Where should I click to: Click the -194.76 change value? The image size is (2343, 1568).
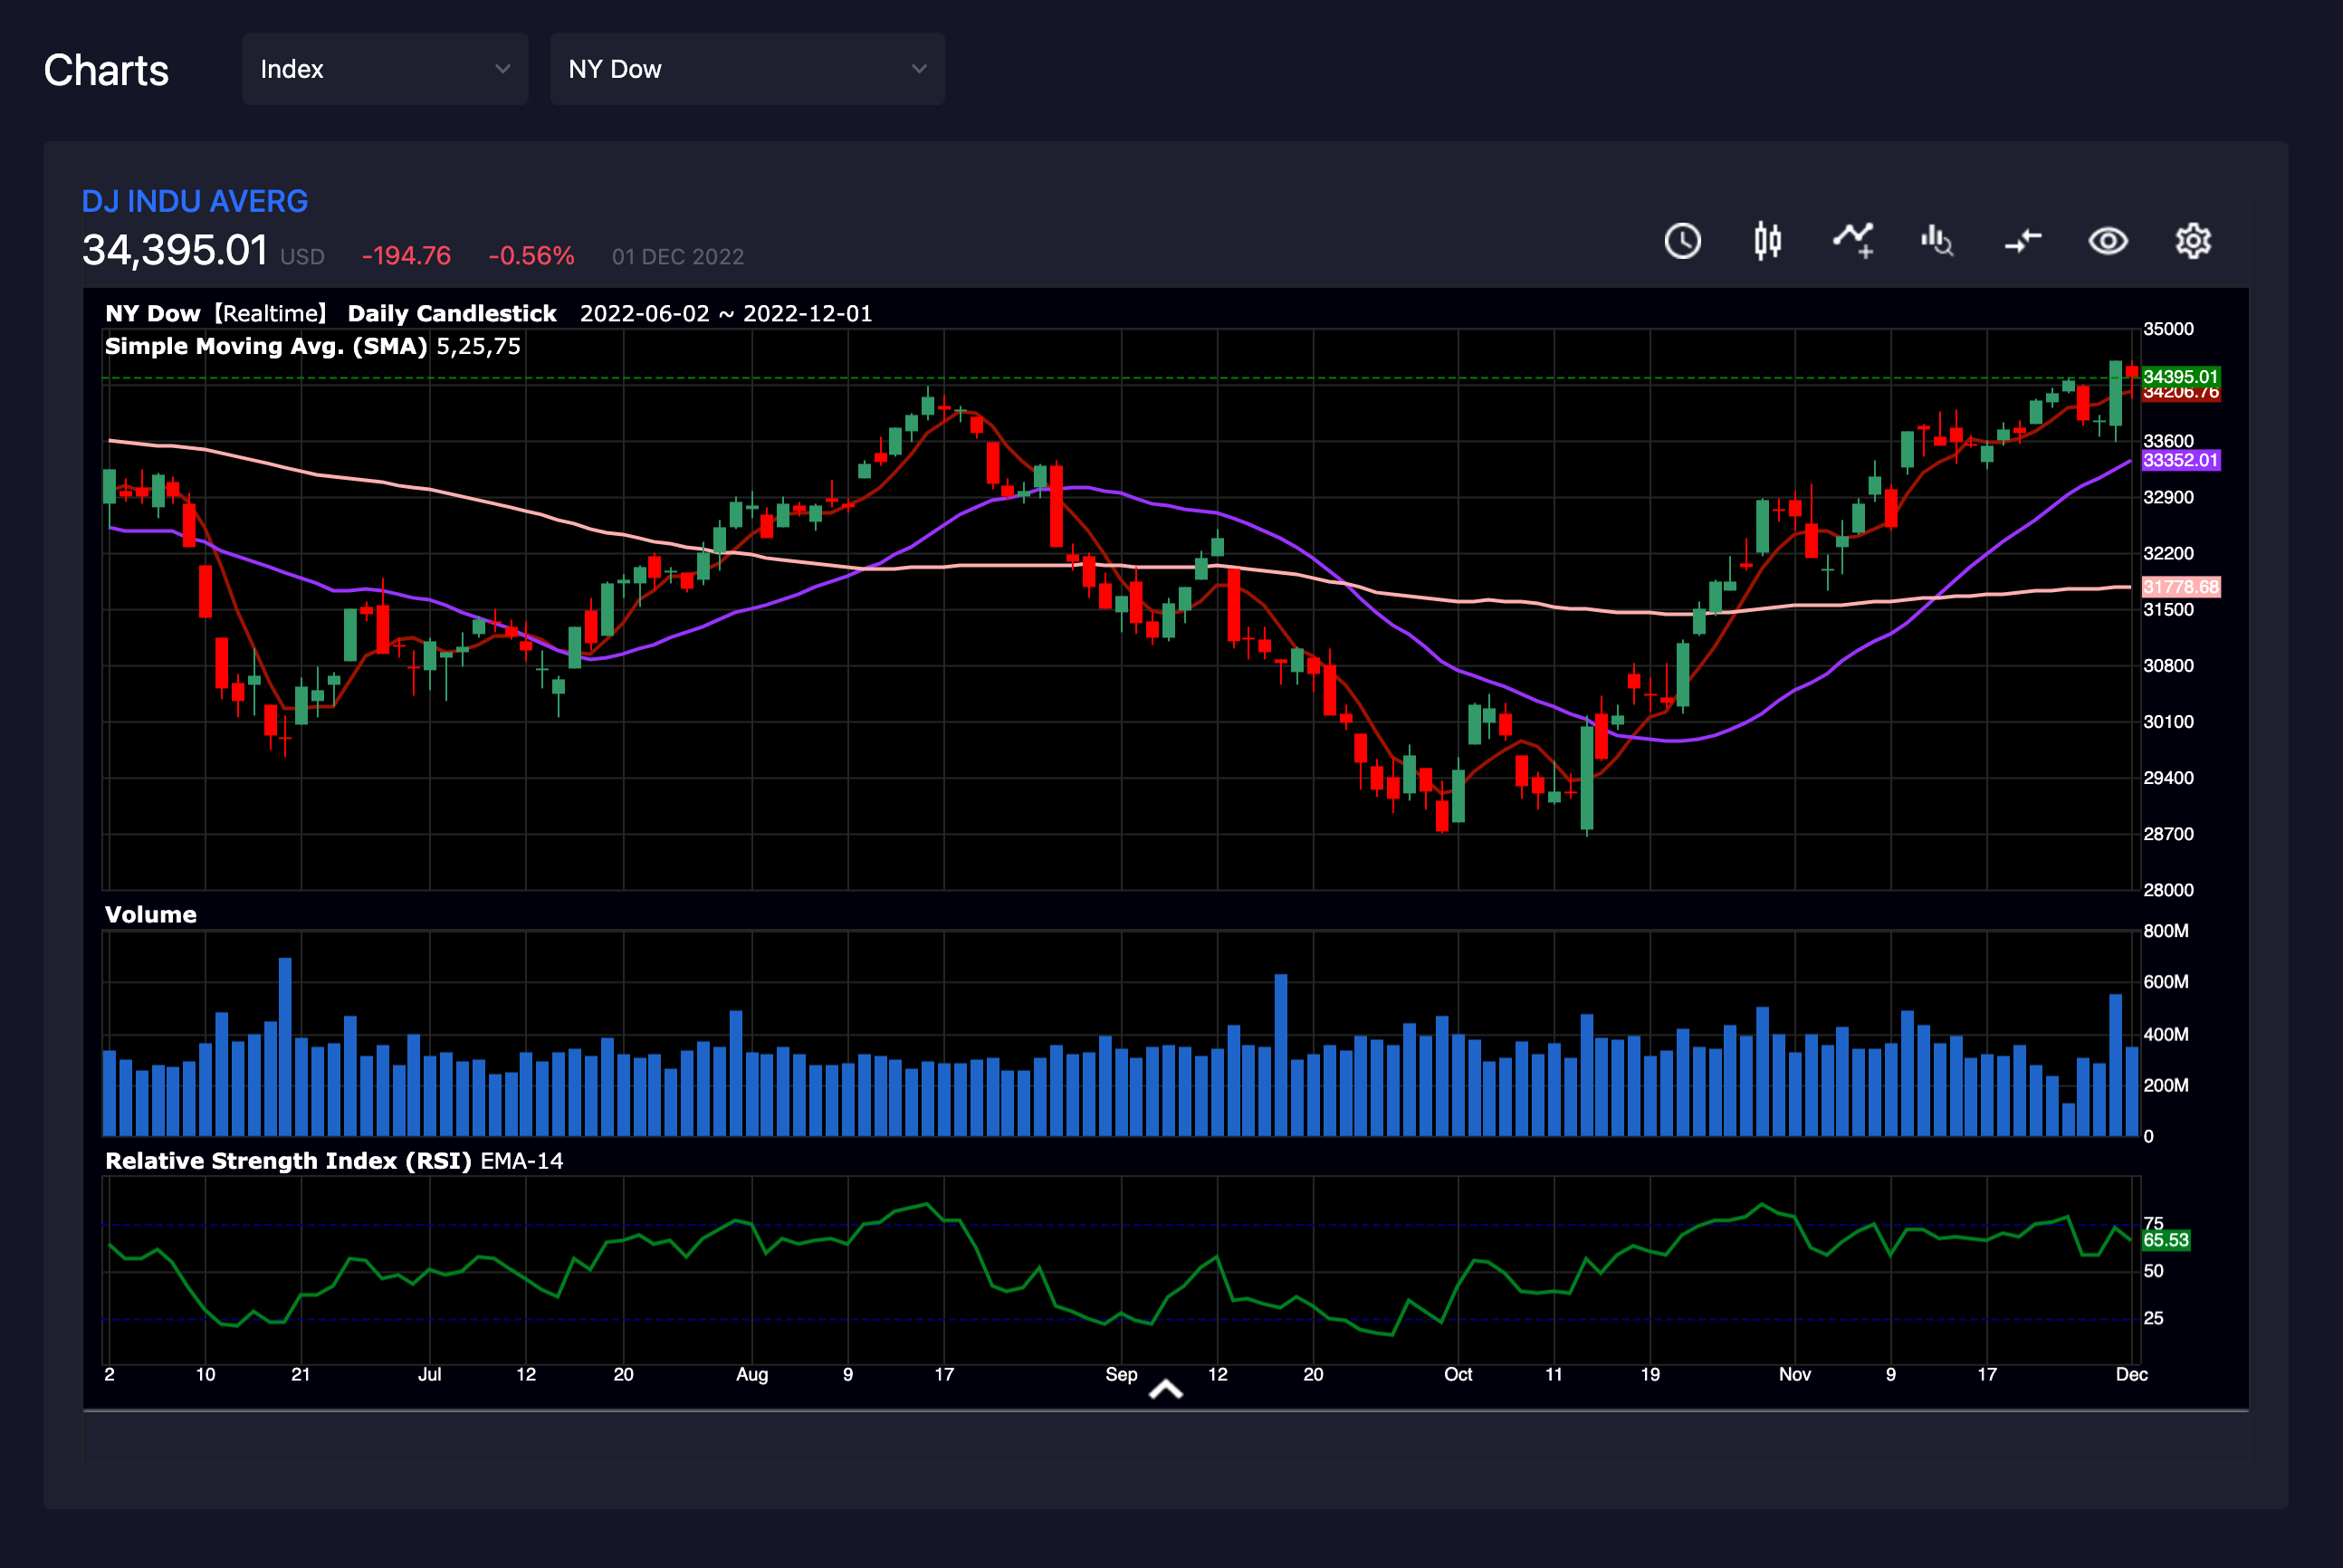click(x=406, y=256)
